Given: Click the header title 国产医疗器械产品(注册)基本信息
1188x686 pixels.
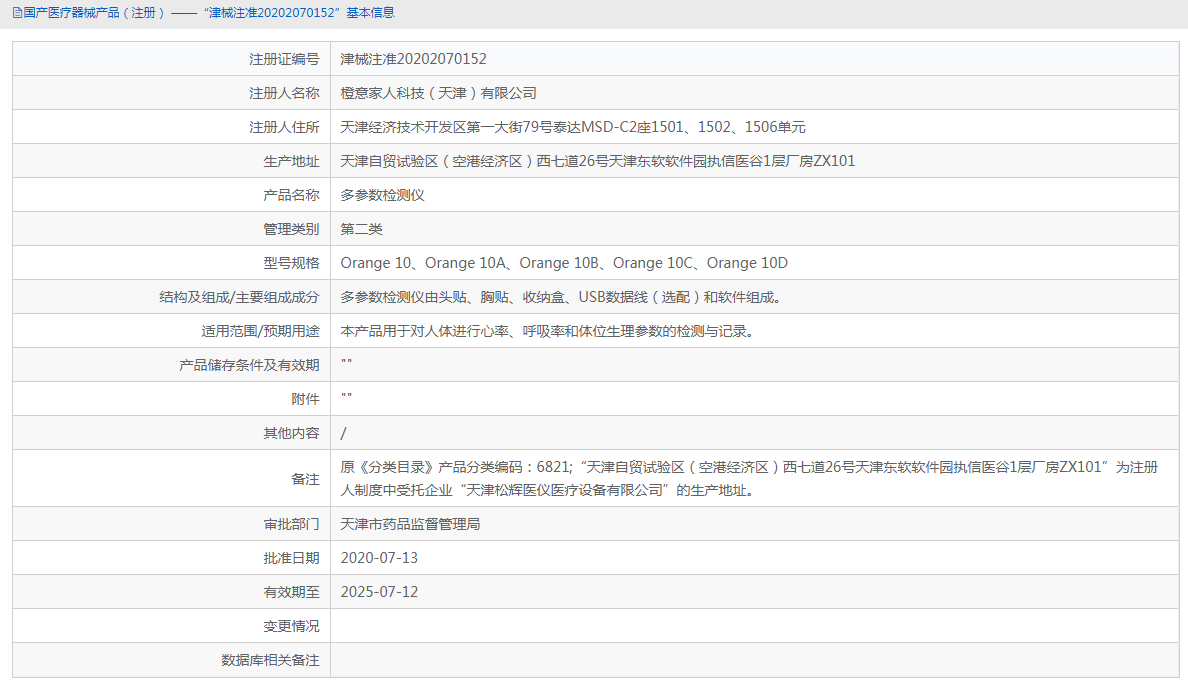Looking at the screenshot, I should [208, 13].
